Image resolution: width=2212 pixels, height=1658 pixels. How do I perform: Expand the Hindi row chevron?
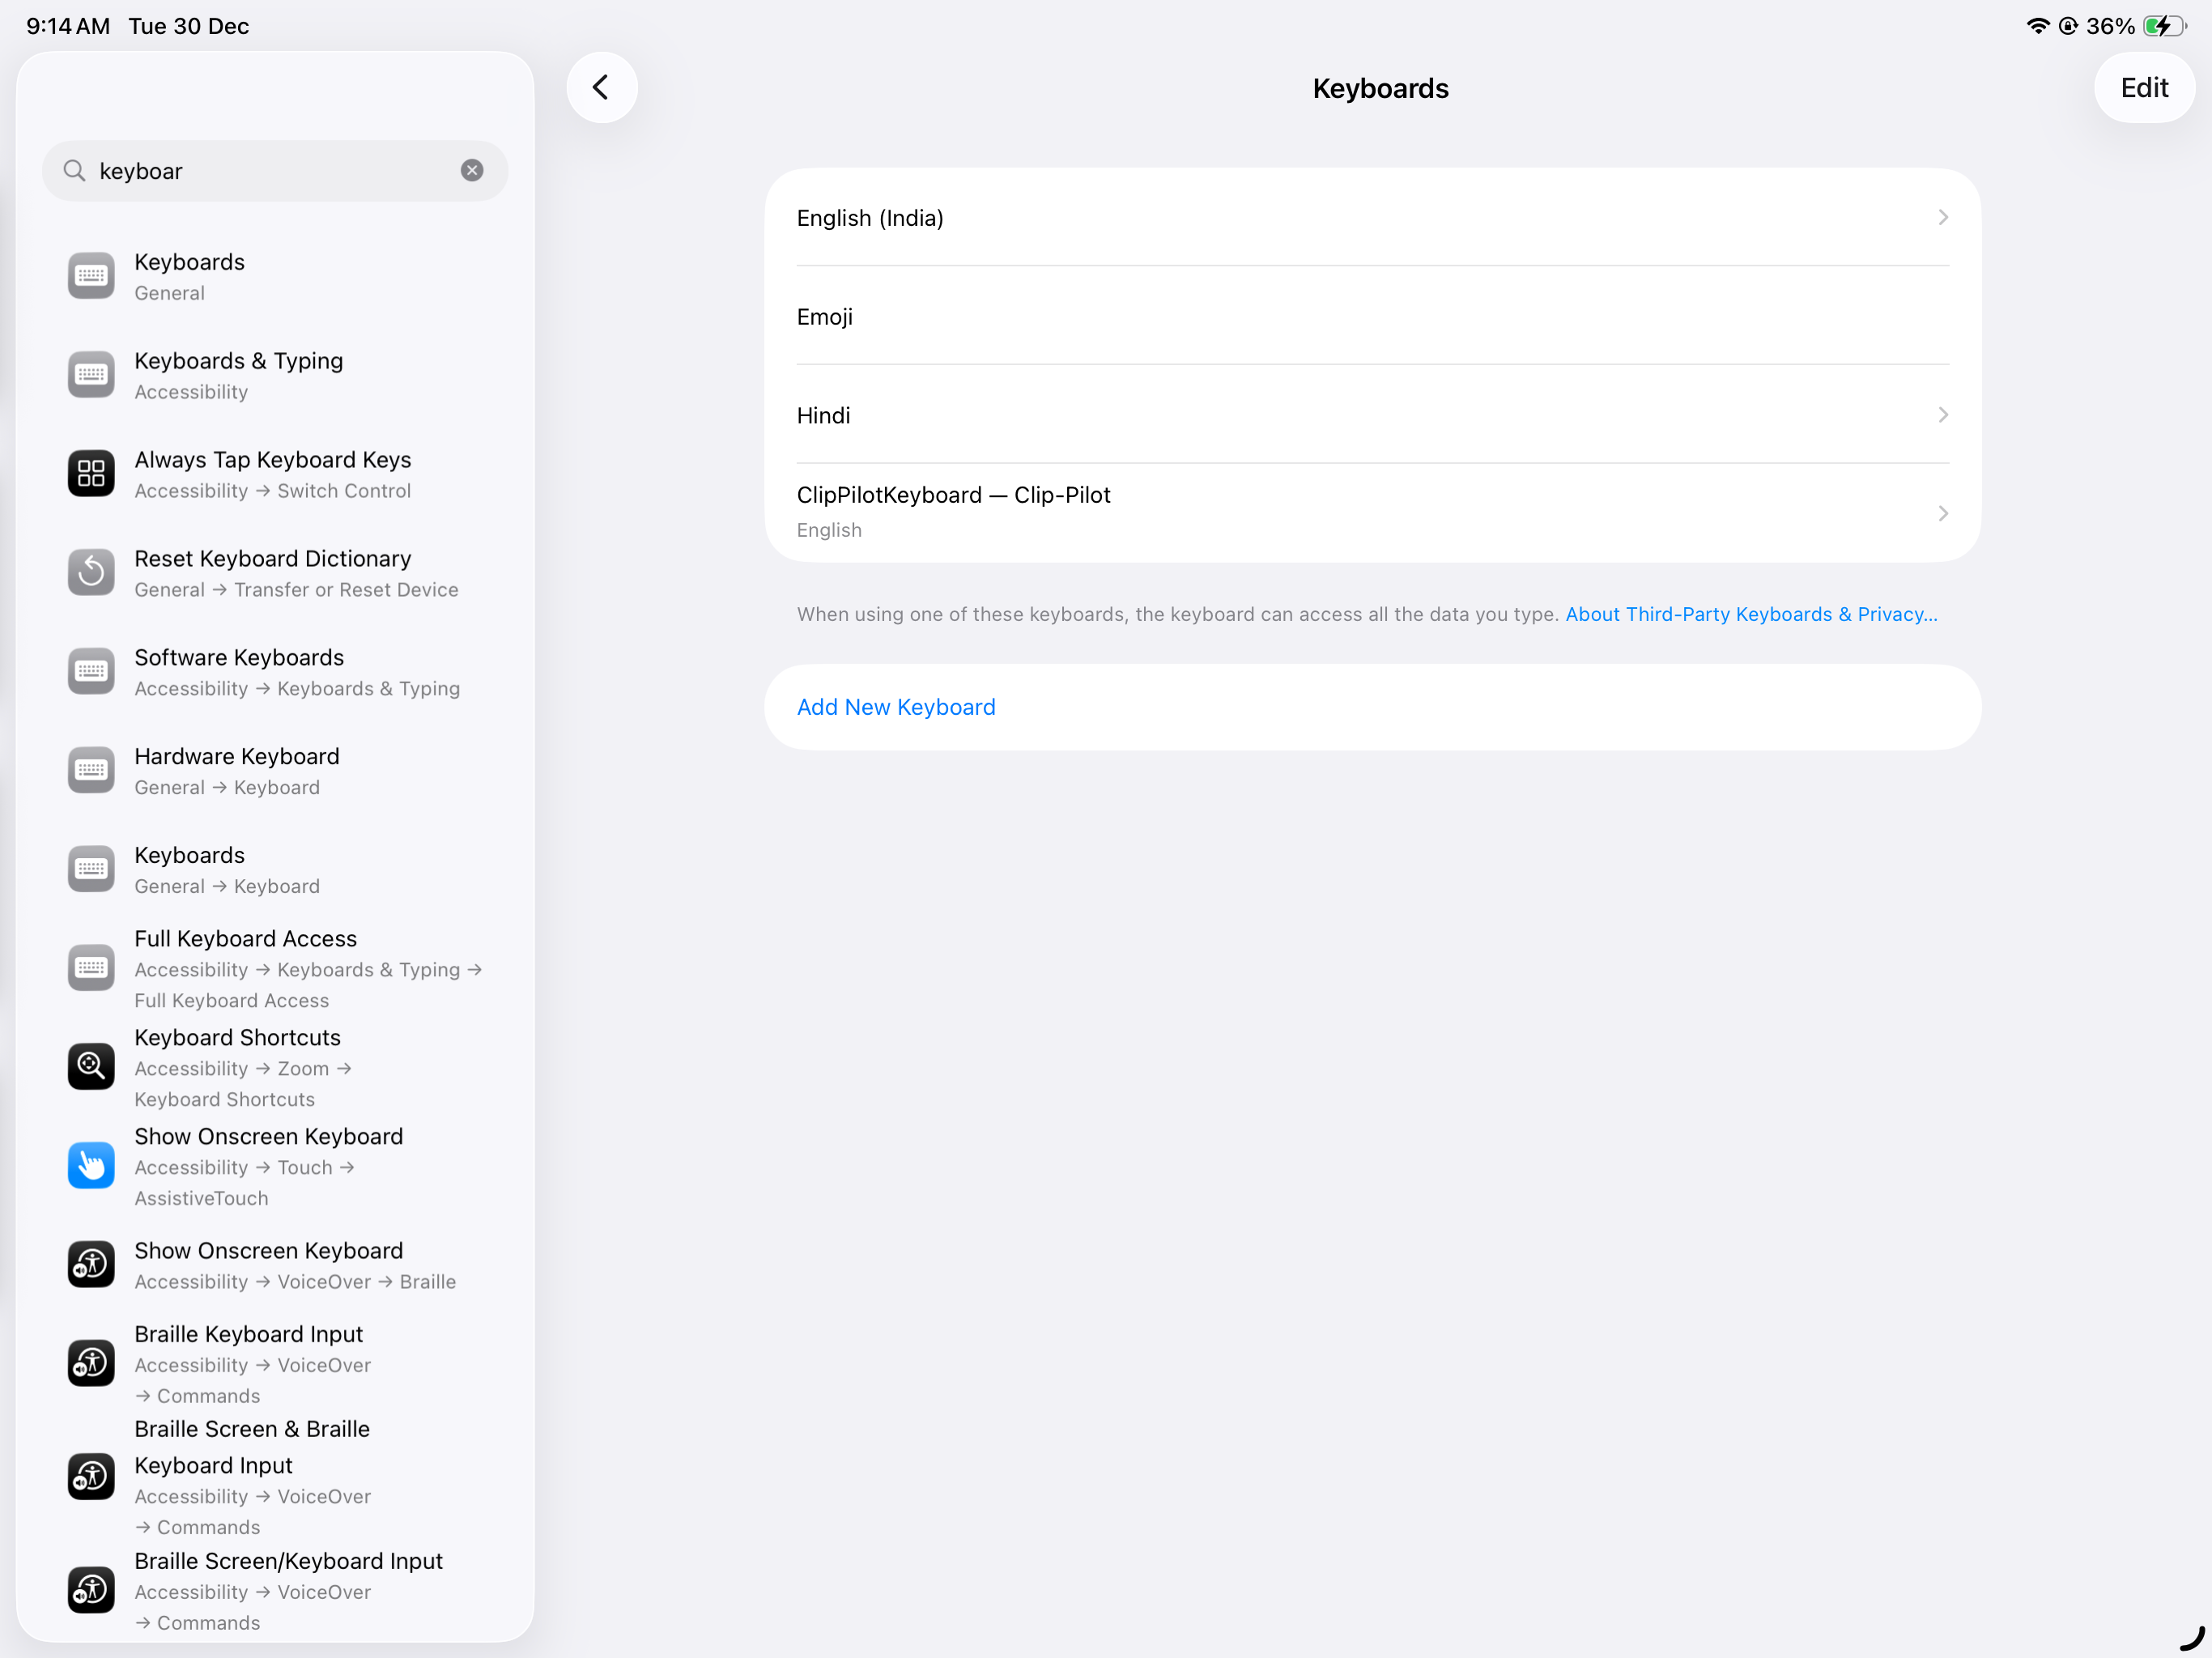[1943, 415]
